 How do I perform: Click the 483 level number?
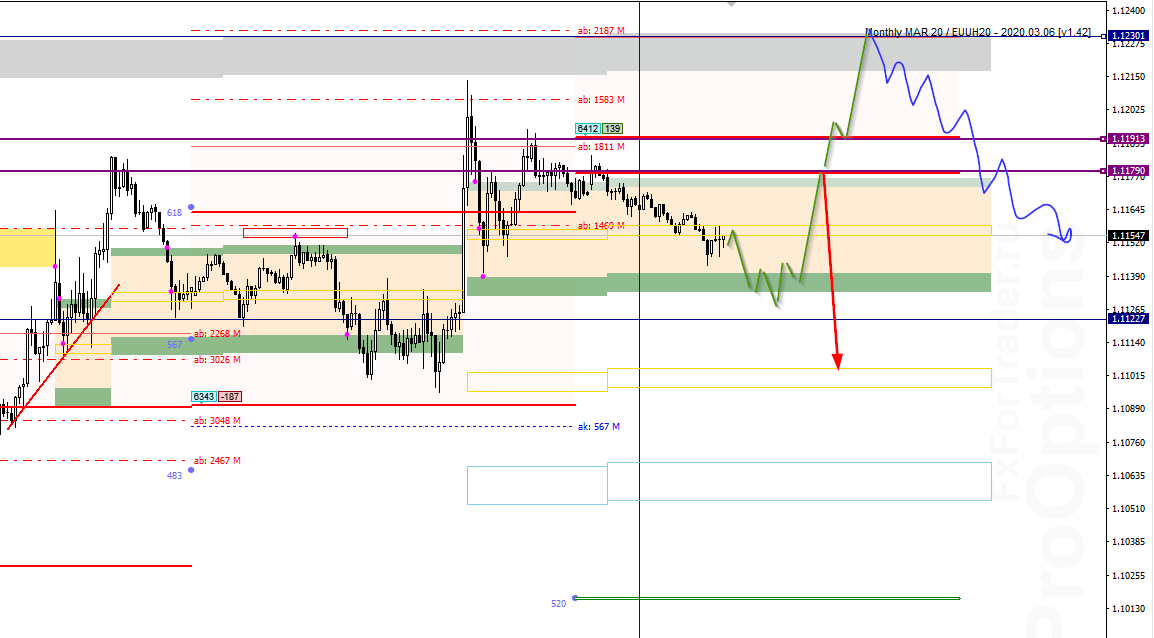click(x=174, y=475)
